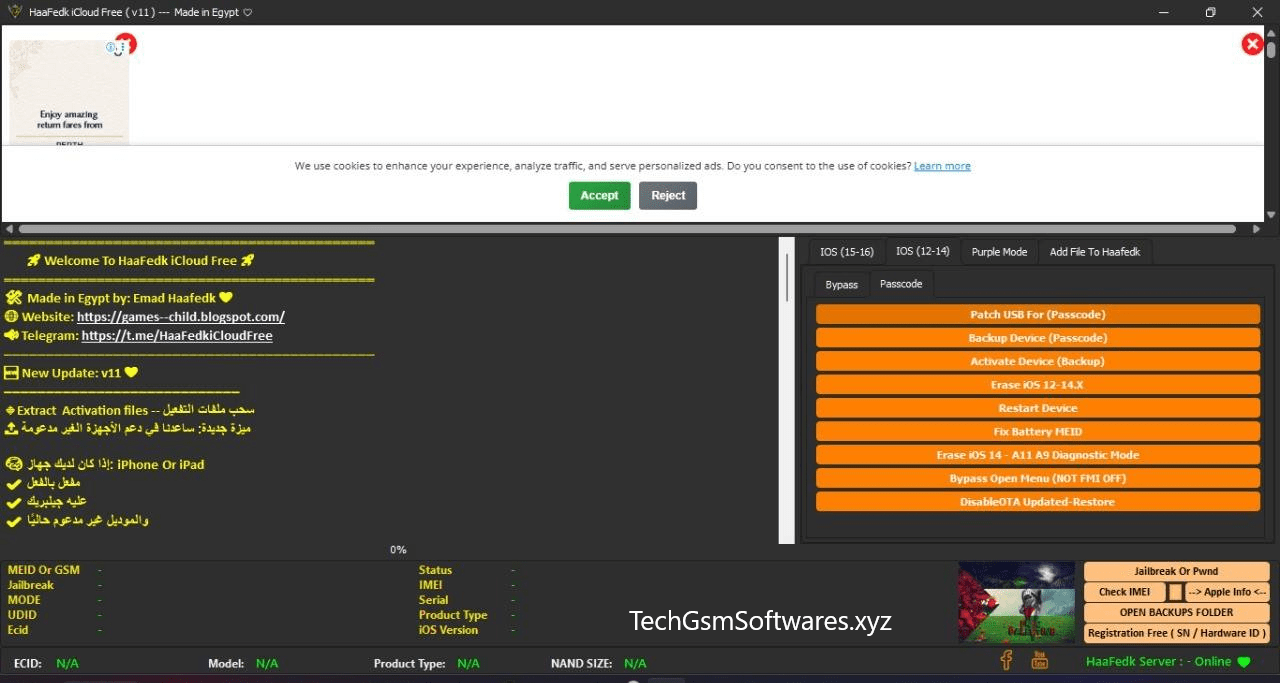
Task: Click Erase iOS 14 - A11 A9 Diagnostic Mode
Action: [1038, 455]
